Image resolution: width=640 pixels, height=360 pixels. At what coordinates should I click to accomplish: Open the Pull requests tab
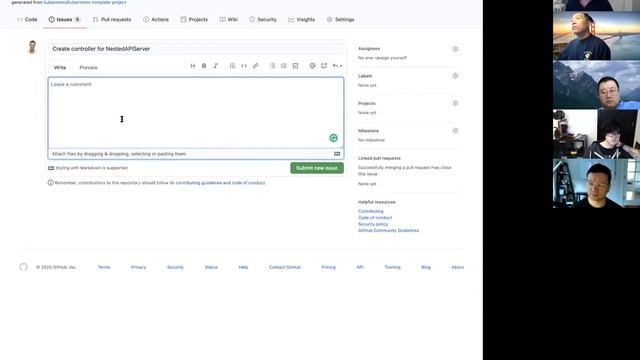click(112, 20)
